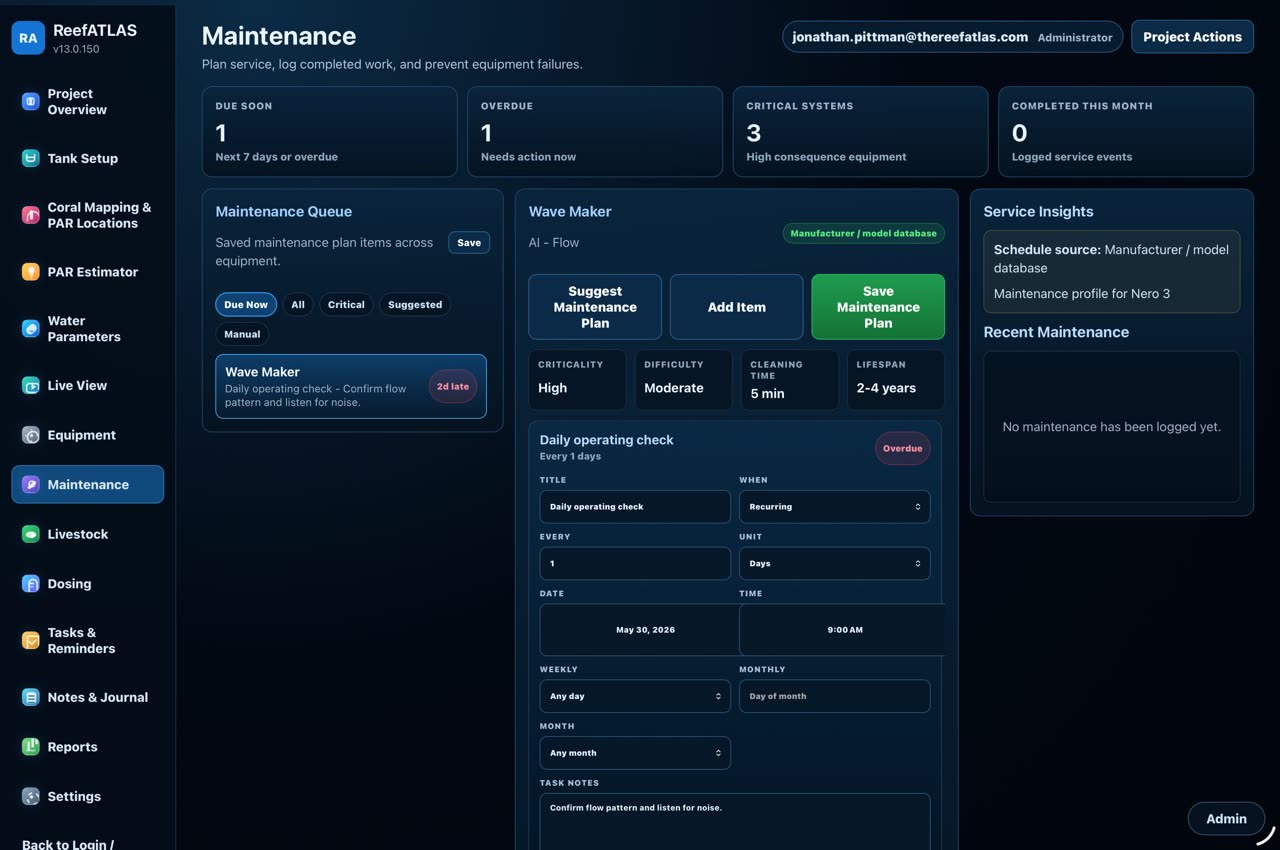The image size is (1280, 850).
Task: Filter the queue by Suggested
Action: (415, 304)
